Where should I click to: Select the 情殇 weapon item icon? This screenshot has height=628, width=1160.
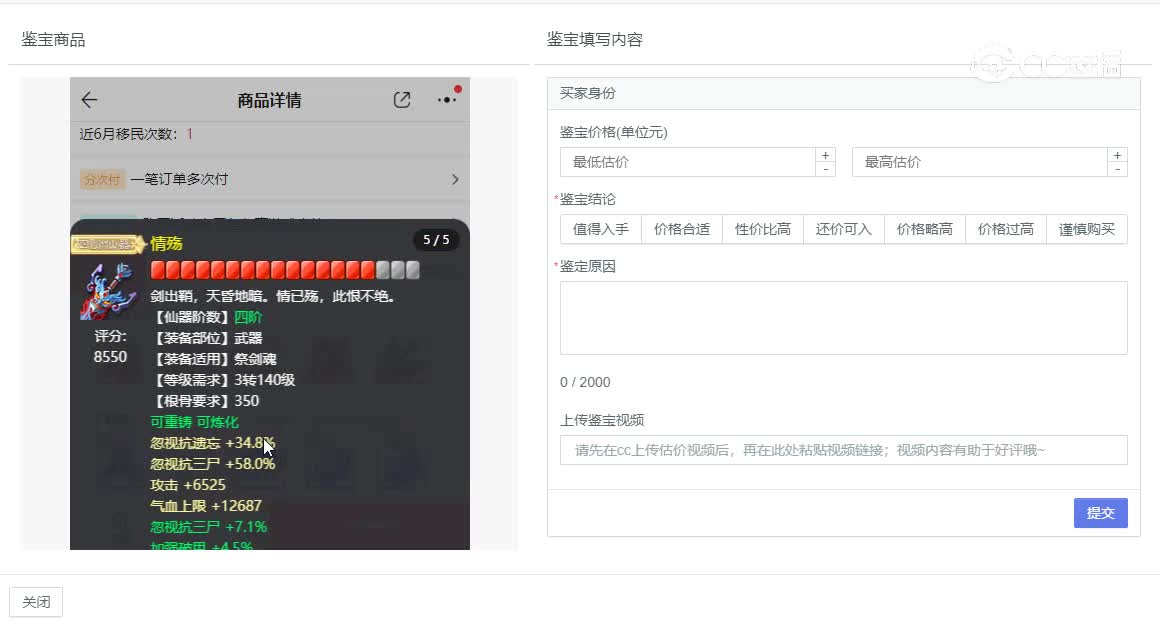click(109, 291)
